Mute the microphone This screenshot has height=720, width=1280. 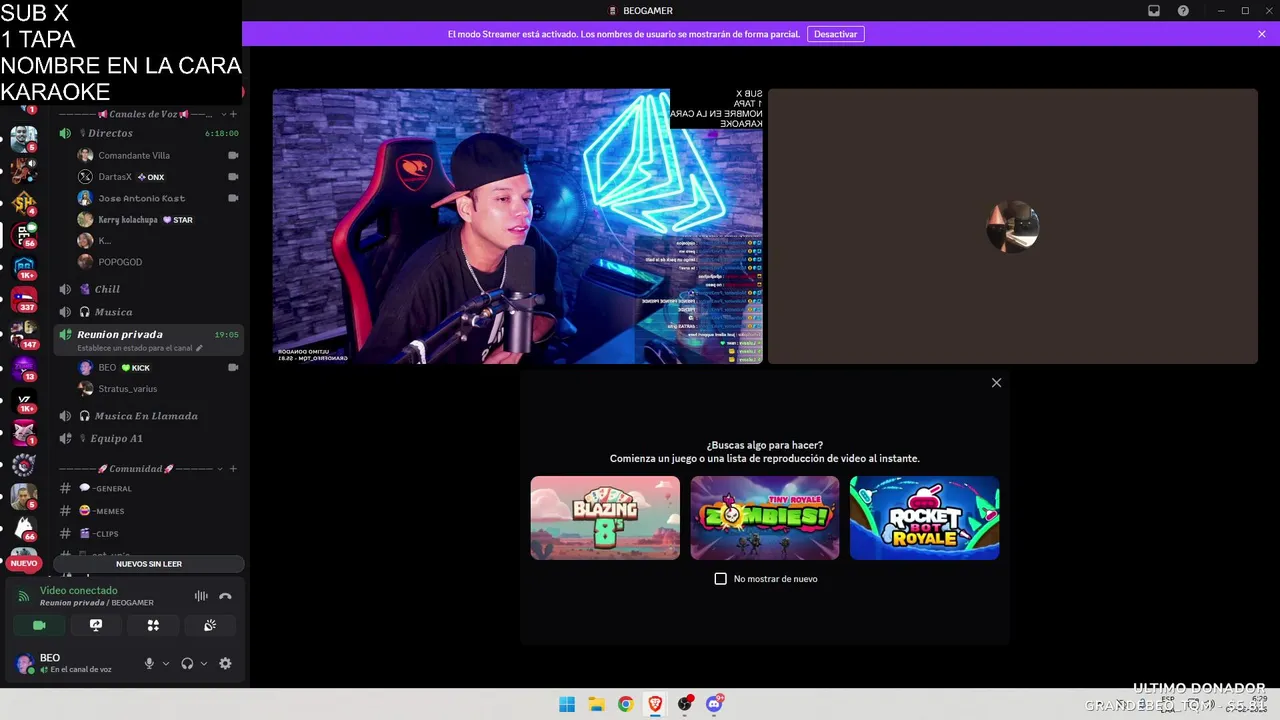pos(149,663)
